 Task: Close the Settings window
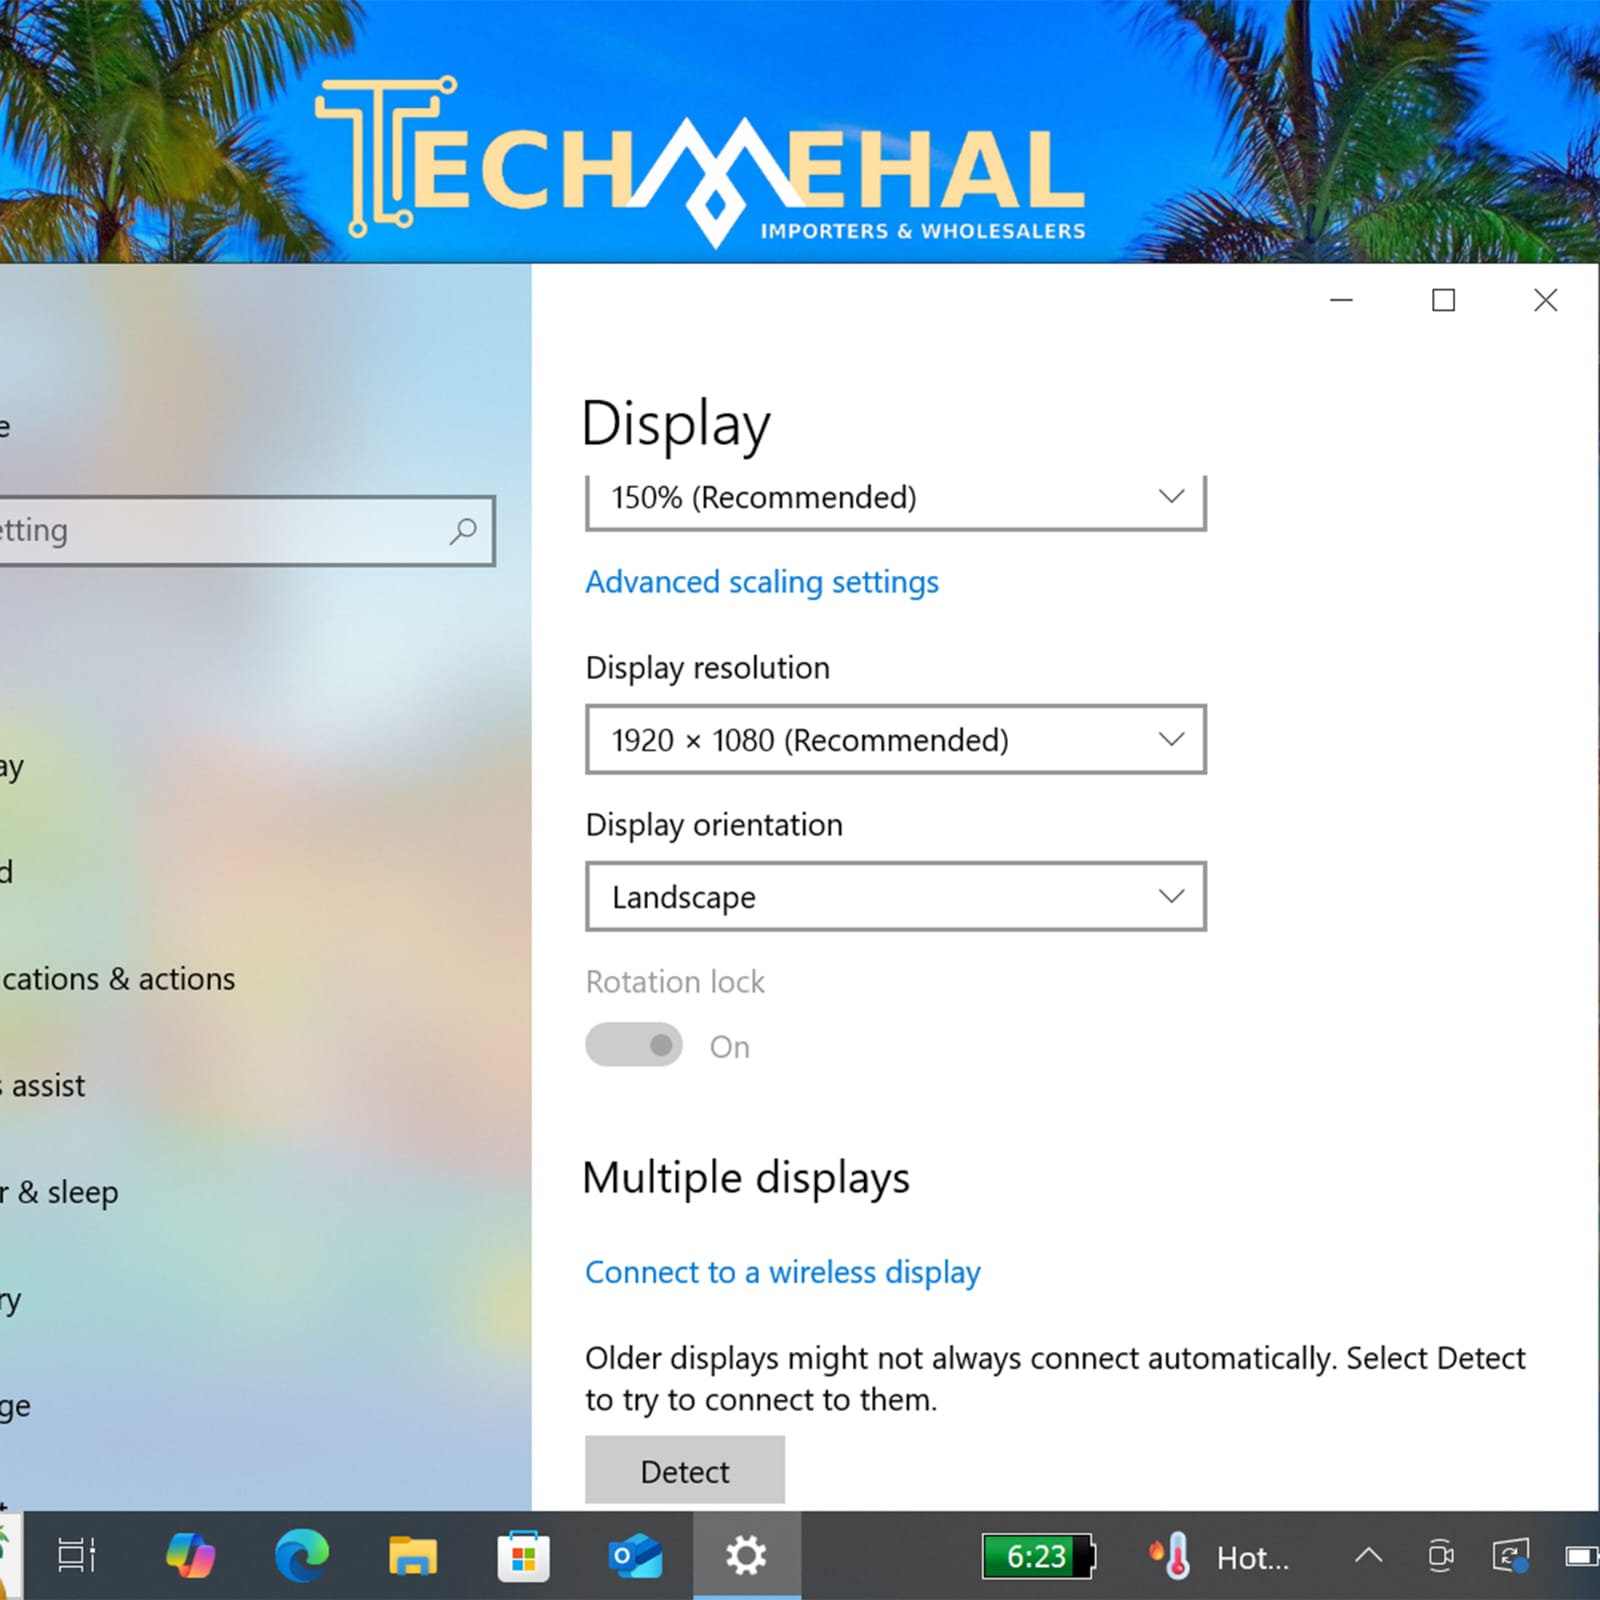pyautogui.click(x=1546, y=300)
